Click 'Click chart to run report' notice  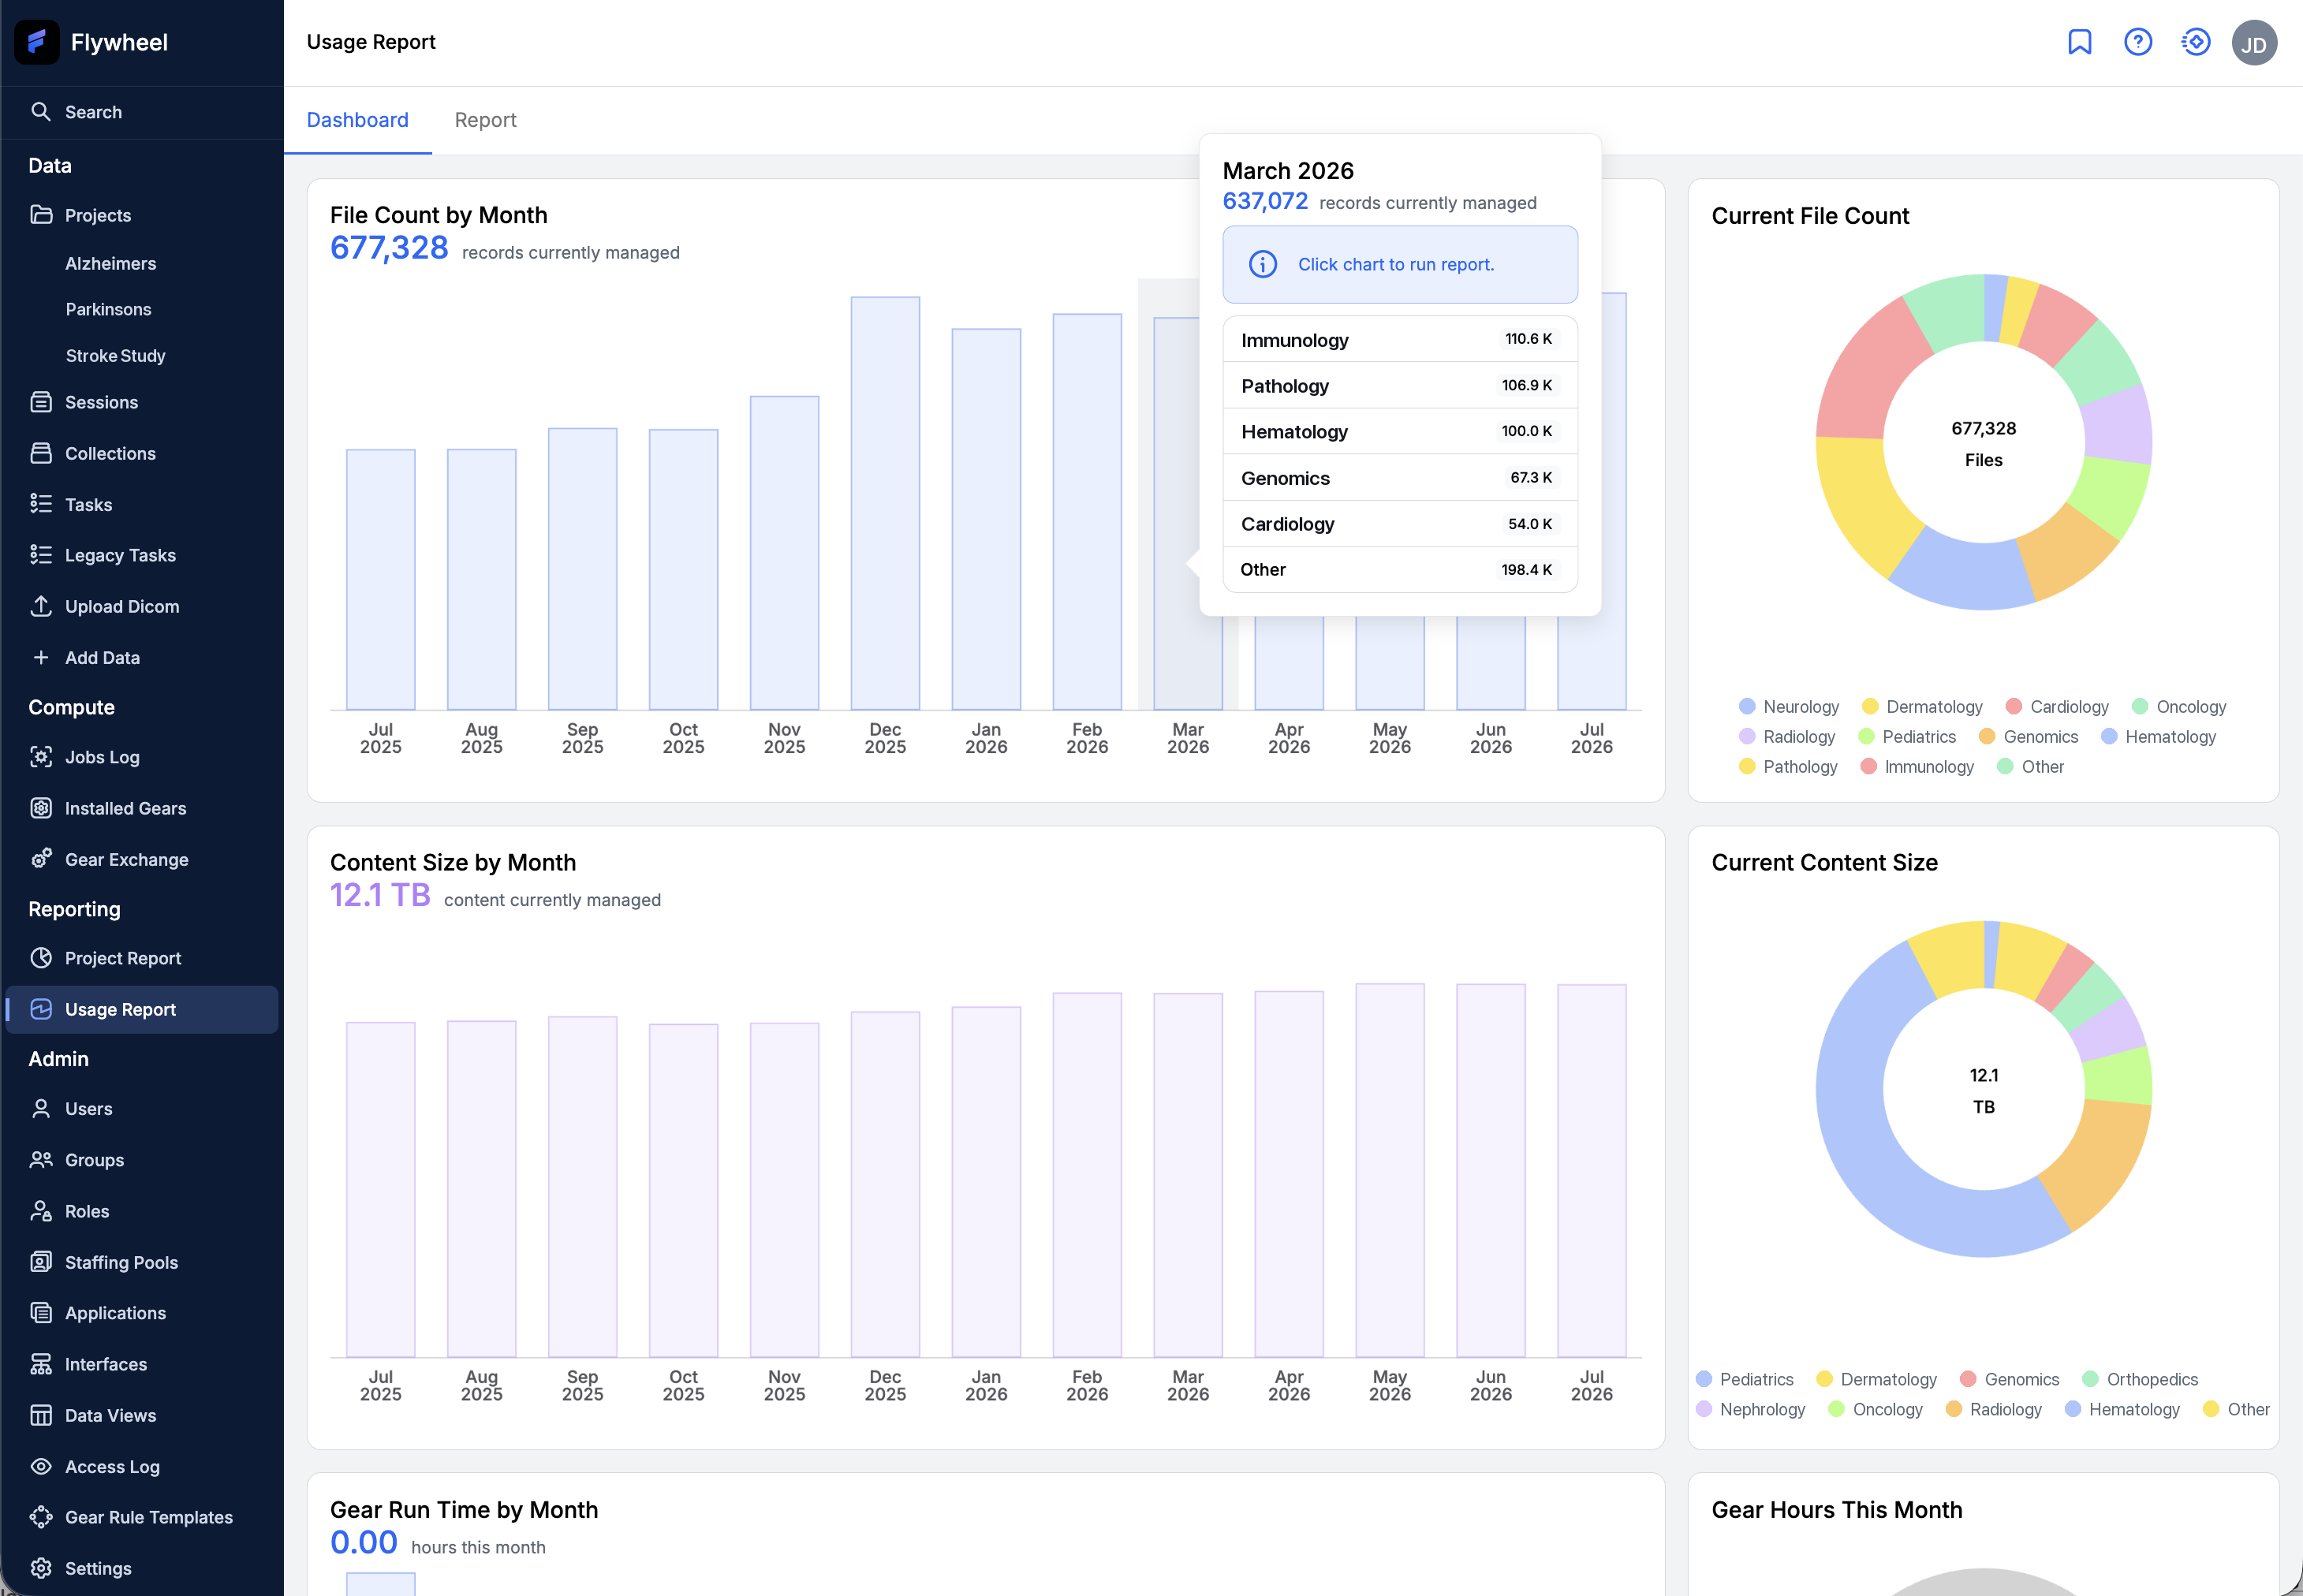[x=1400, y=264]
